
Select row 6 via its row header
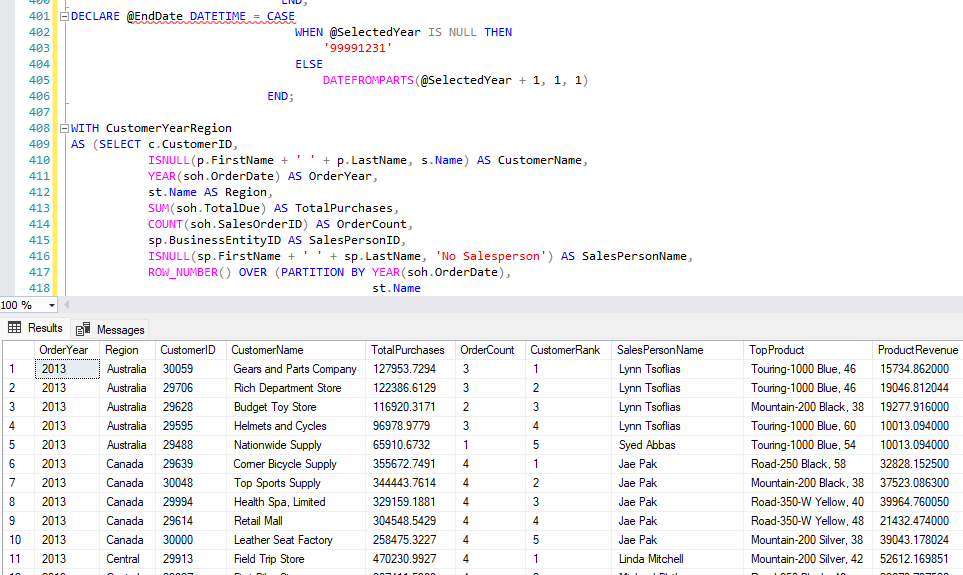17,464
